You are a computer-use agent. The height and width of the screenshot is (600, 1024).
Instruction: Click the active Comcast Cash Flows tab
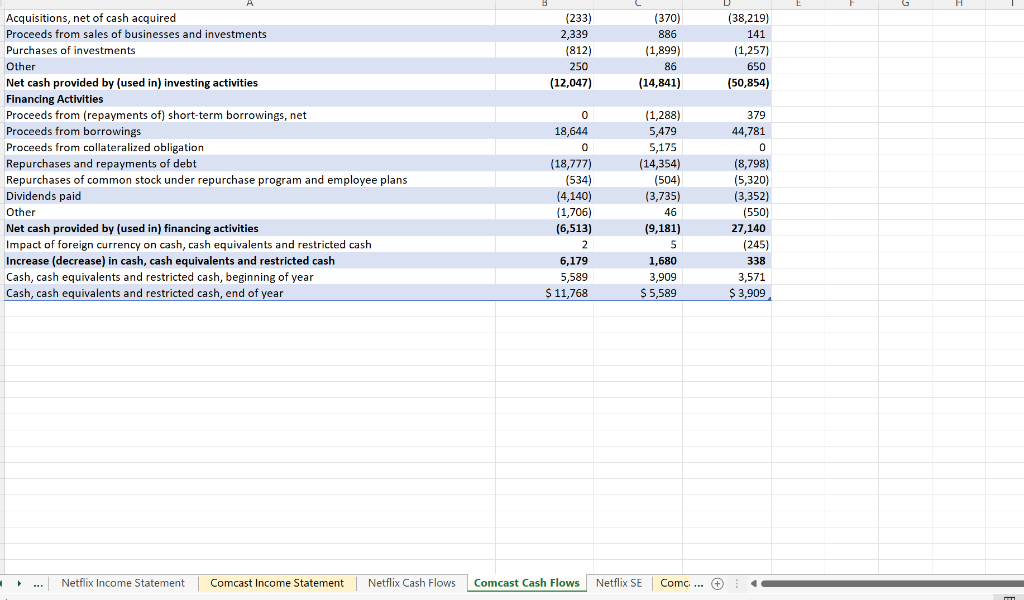point(526,583)
